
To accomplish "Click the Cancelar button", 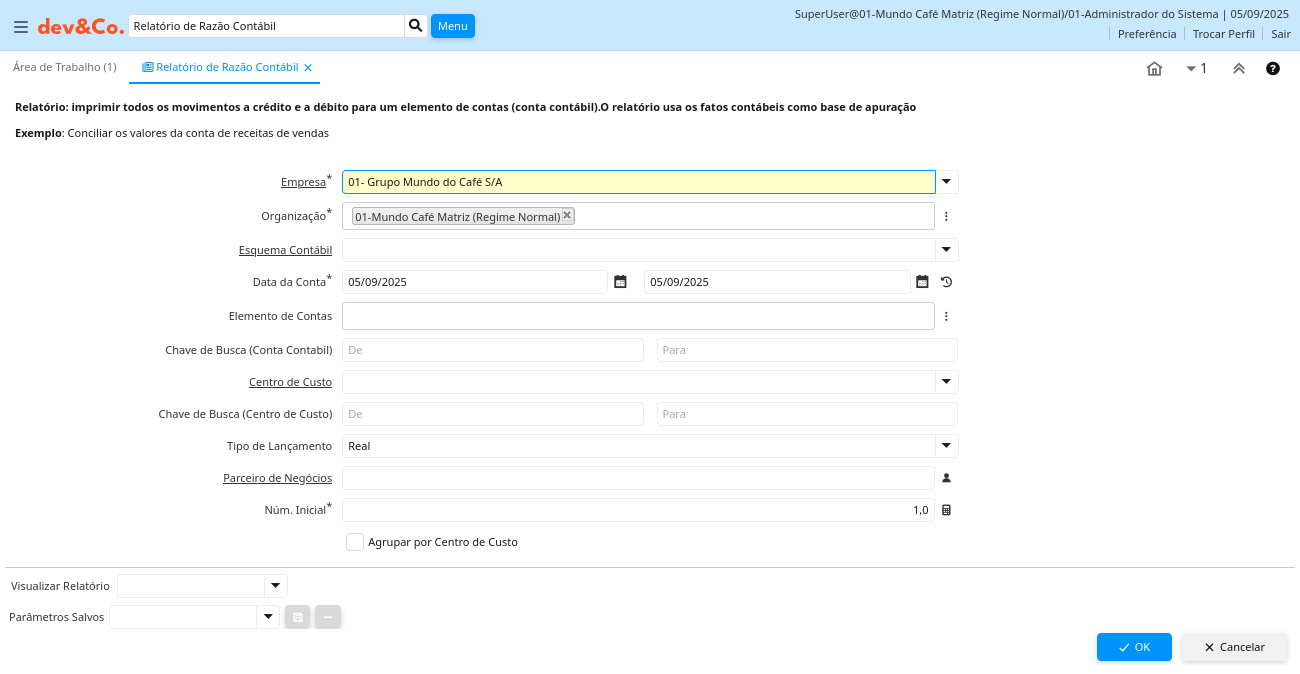I will (1234, 647).
